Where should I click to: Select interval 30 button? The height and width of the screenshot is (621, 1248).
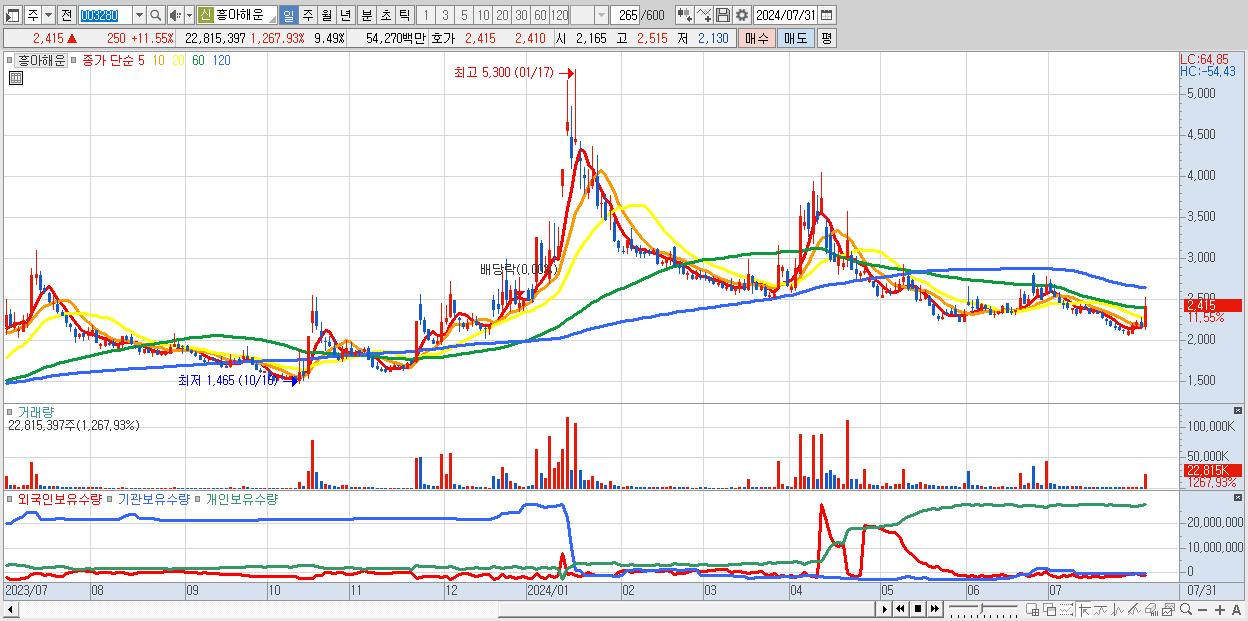[x=521, y=15]
